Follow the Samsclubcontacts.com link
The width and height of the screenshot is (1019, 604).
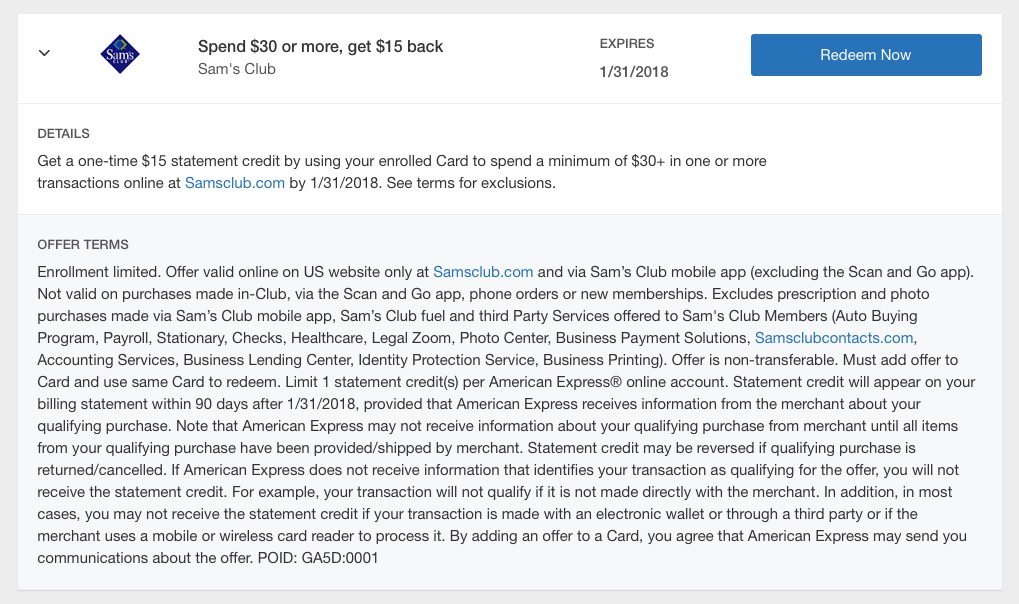coord(834,338)
